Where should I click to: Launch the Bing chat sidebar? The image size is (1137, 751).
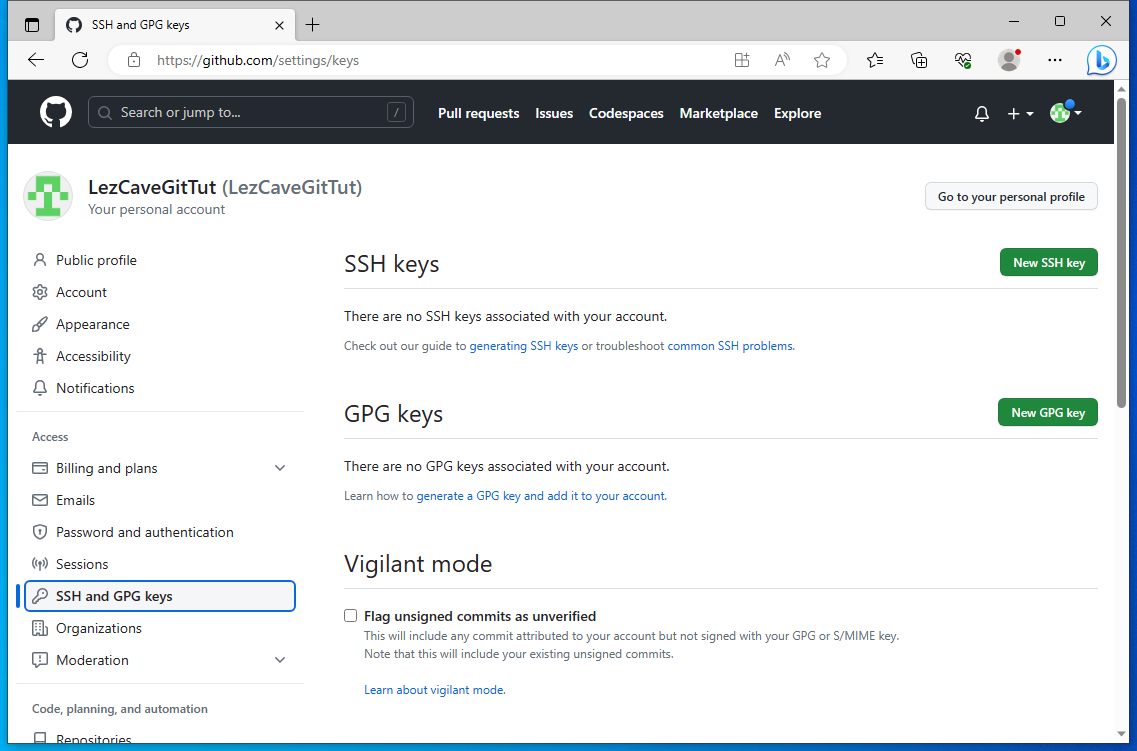[x=1101, y=60]
